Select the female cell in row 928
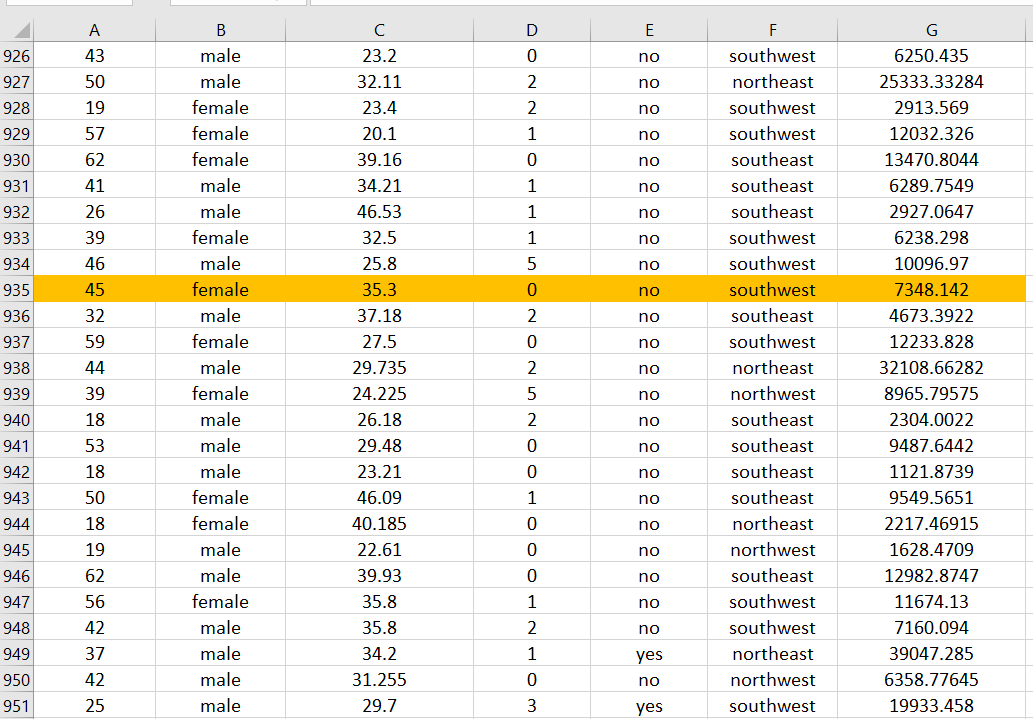The width and height of the screenshot is (1033, 719). tap(220, 107)
